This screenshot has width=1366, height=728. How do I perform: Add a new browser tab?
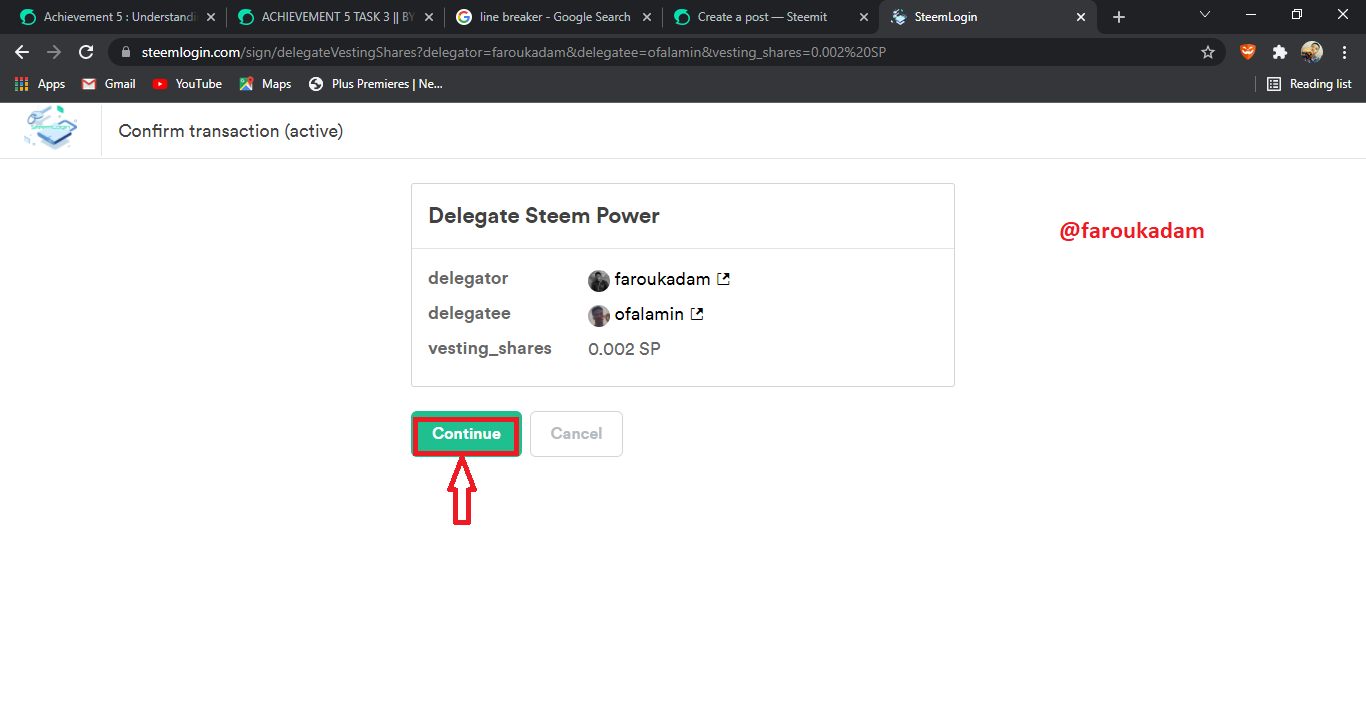click(x=1119, y=17)
